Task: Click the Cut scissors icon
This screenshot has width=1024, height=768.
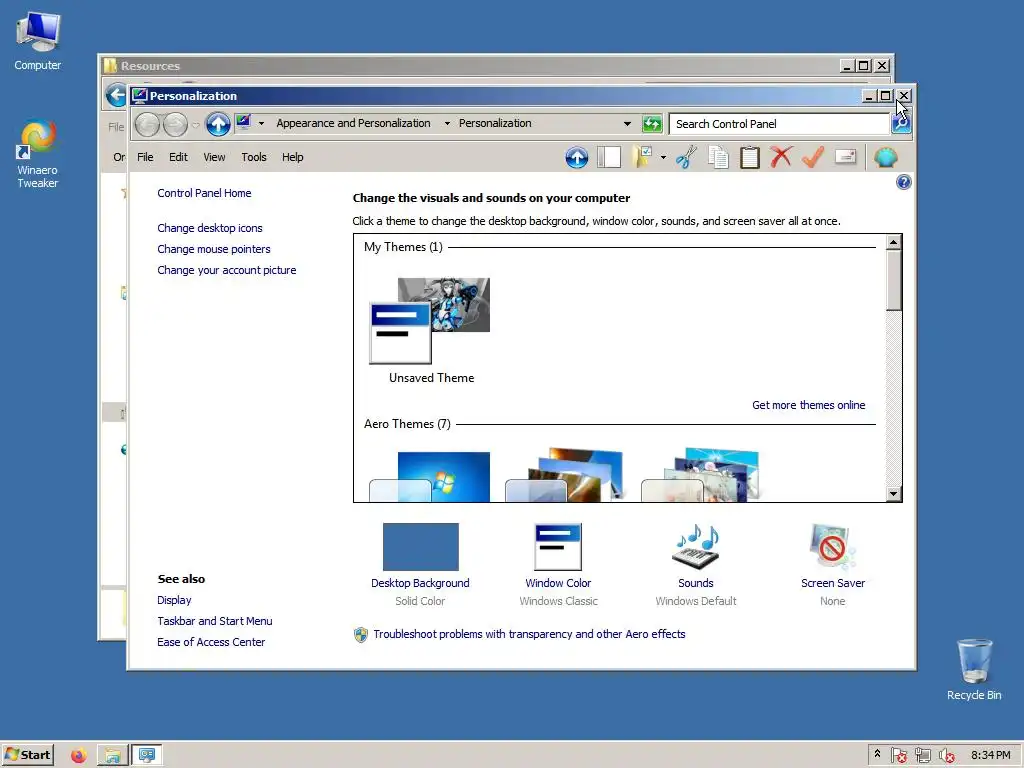Action: pos(686,157)
